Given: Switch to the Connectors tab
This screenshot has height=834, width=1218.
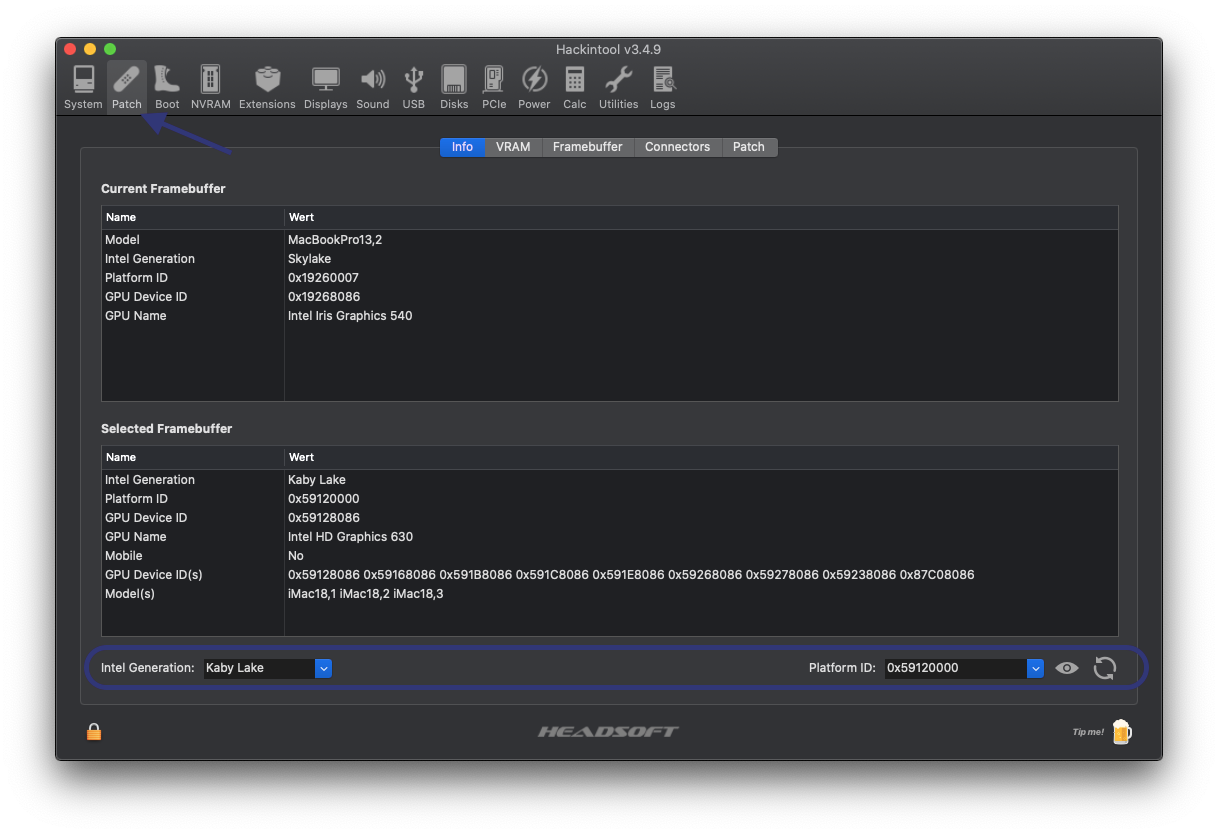Looking at the screenshot, I should pyautogui.click(x=677, y=147).
